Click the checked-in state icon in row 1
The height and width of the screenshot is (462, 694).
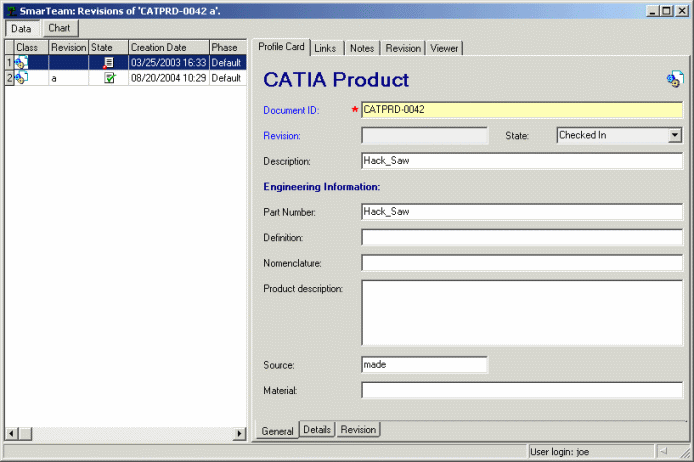click(x=109, y=62)
